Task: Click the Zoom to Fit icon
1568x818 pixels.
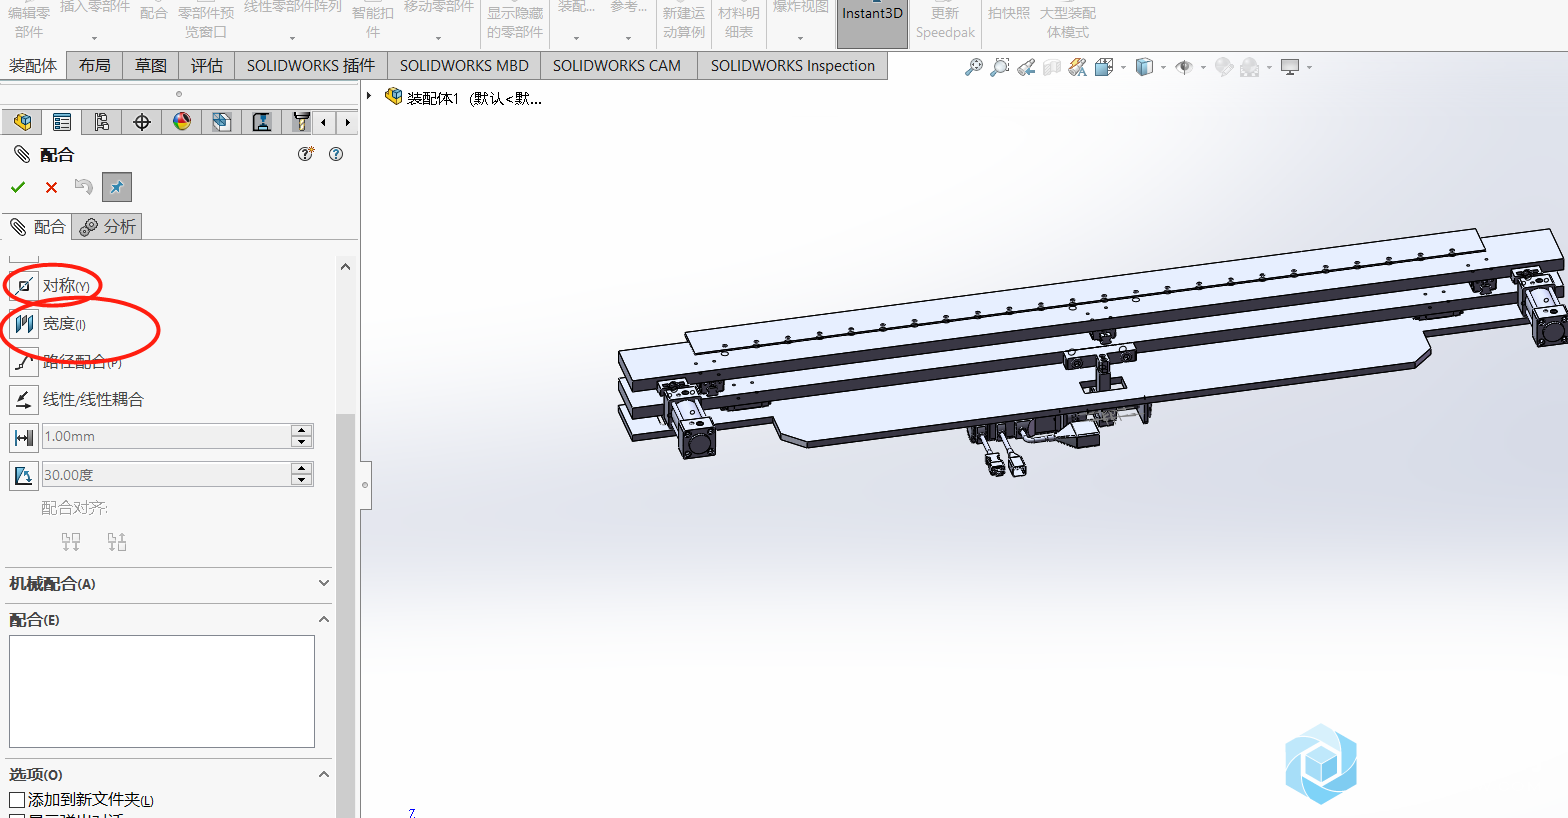Action: point(973,67)
